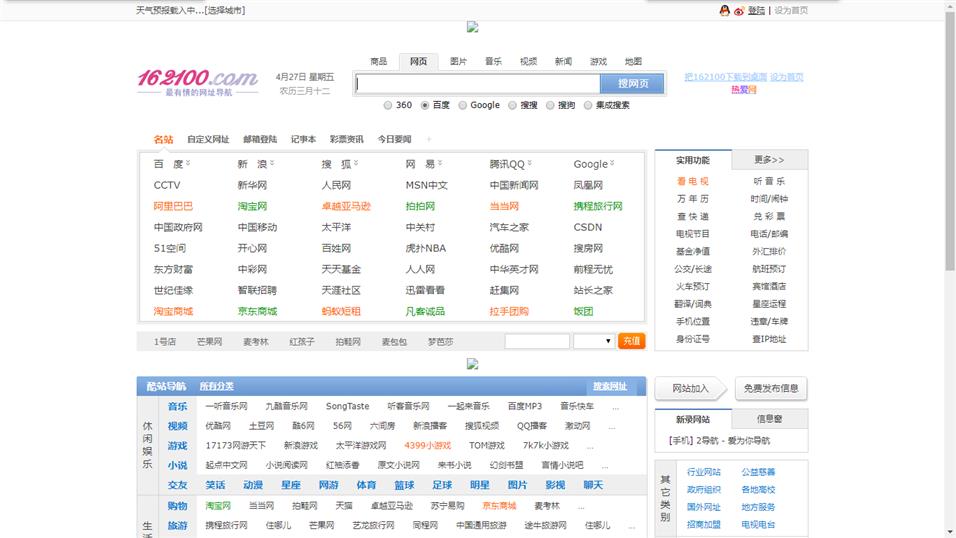This screenshot has height=538, width=956.
Task: Switch to the 地图 search tab
Action: 633,61
